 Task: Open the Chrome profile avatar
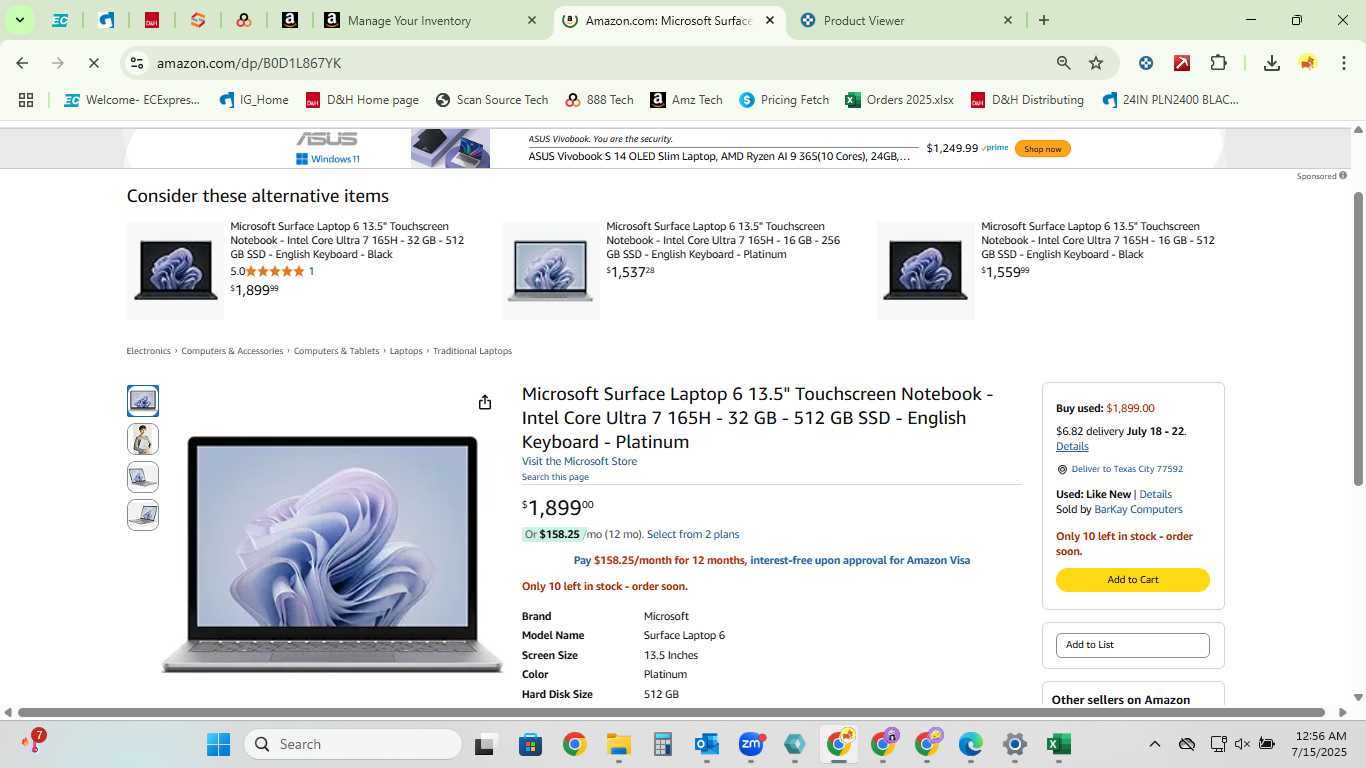pos(1308,63)
